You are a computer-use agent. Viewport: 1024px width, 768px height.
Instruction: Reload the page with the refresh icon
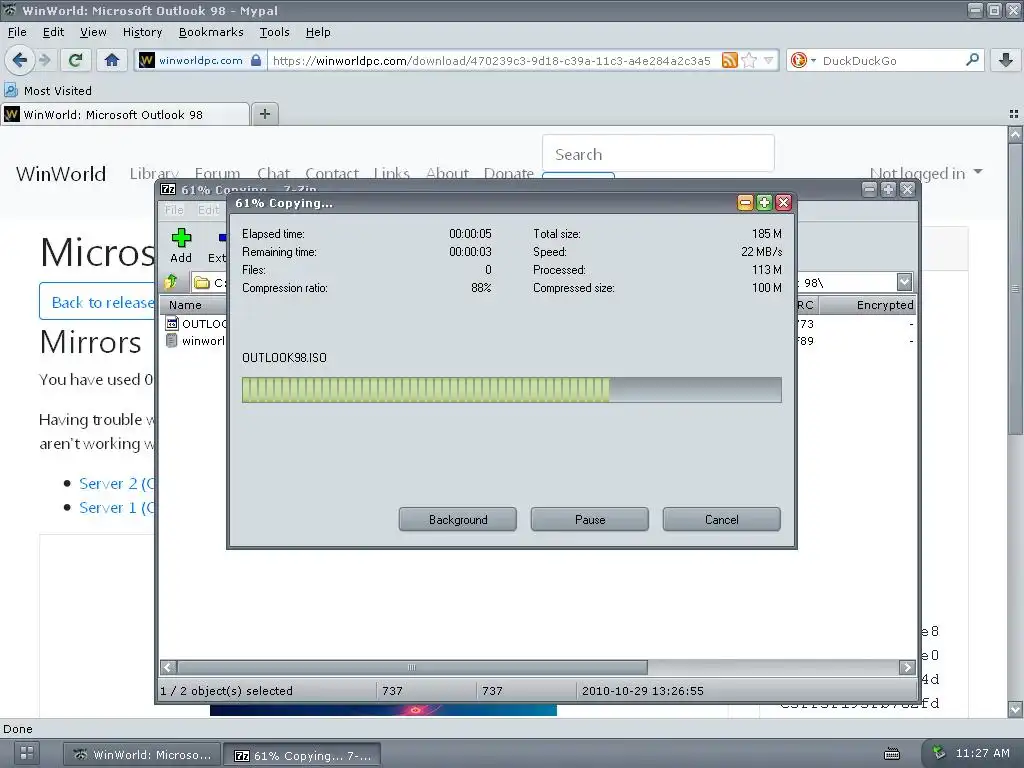[x=75, y=60]
